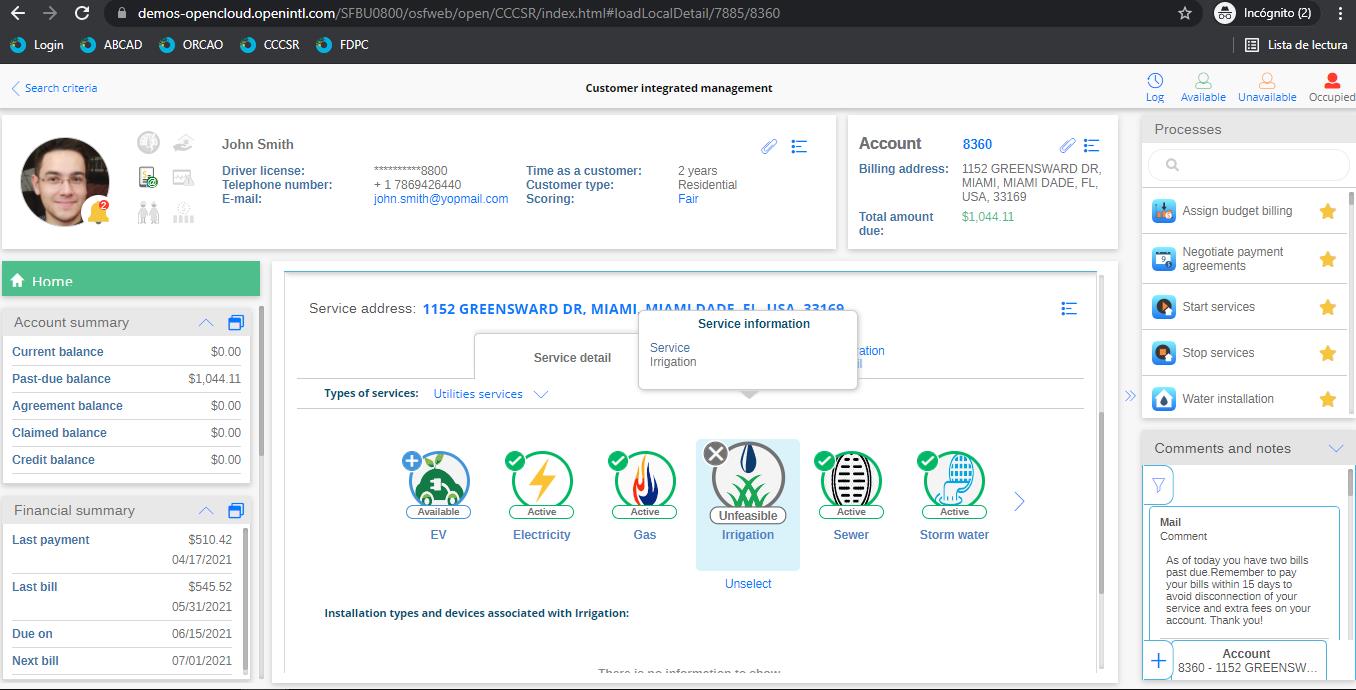
Task: Select the Electricity service icon
Action: pos(542,482)
